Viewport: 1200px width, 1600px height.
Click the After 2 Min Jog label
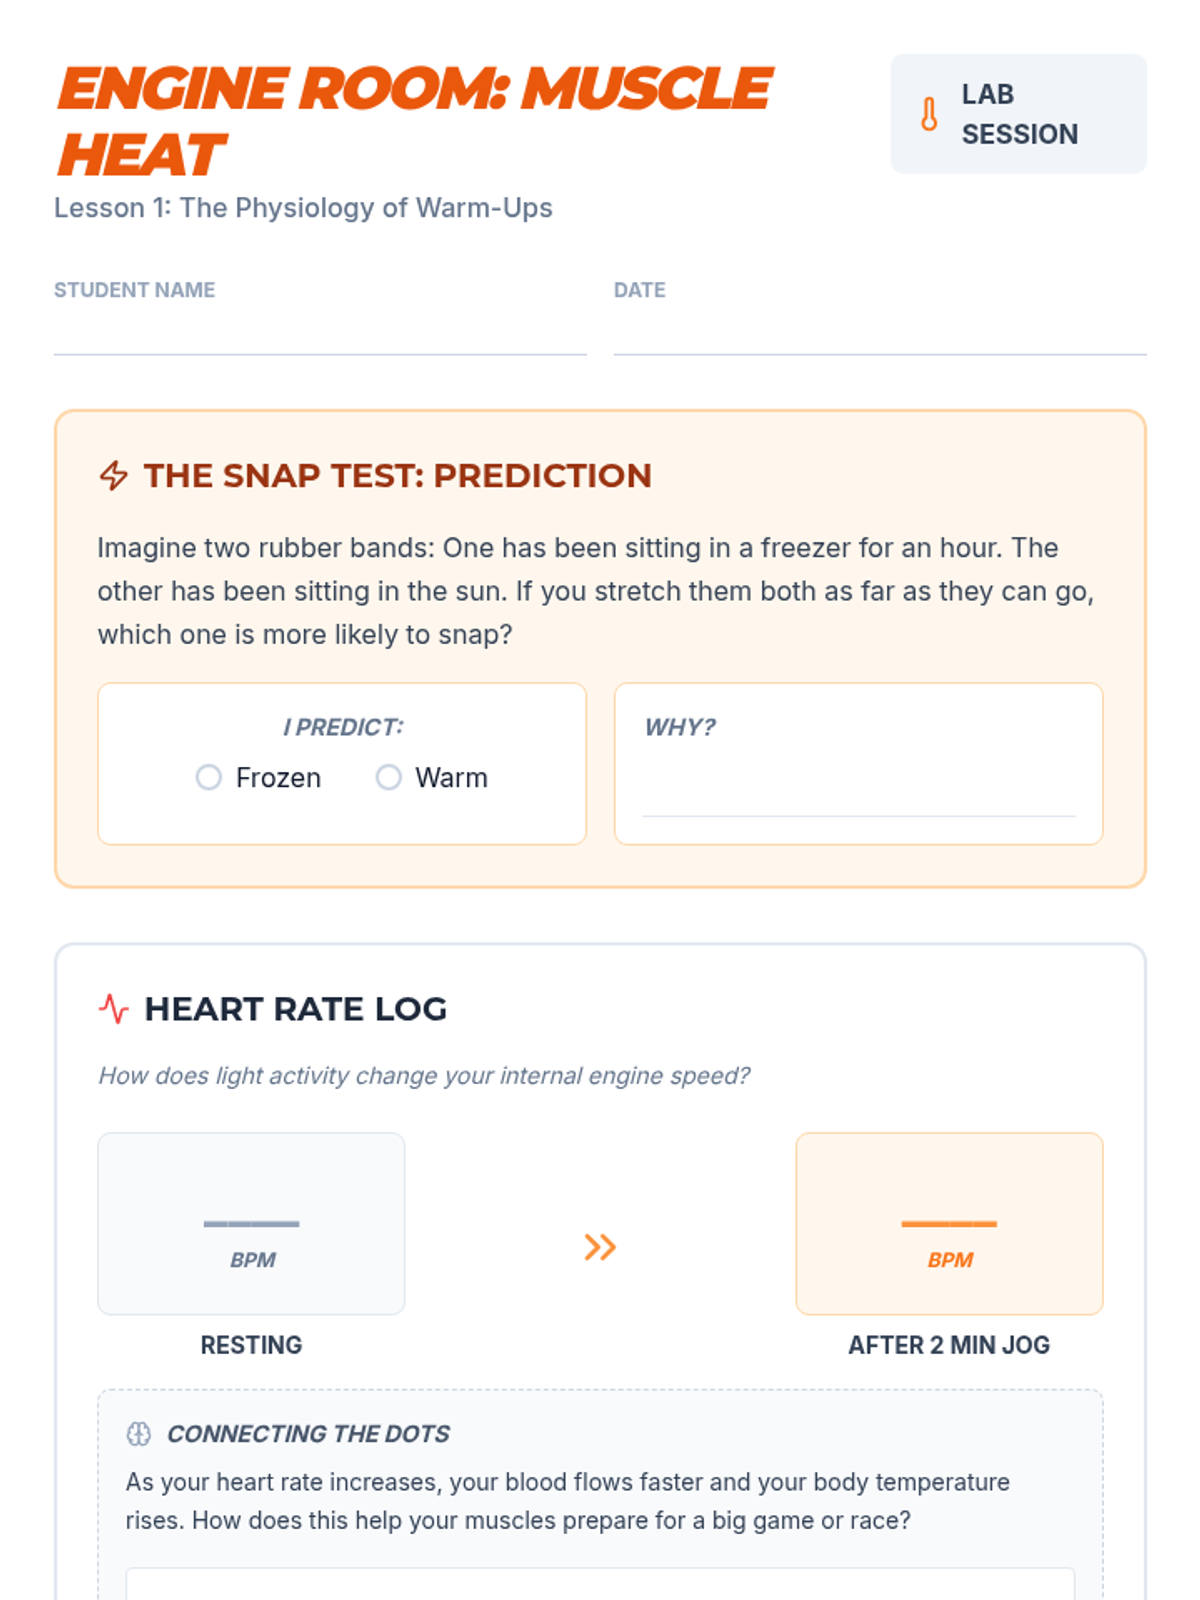coord(949,1345)
